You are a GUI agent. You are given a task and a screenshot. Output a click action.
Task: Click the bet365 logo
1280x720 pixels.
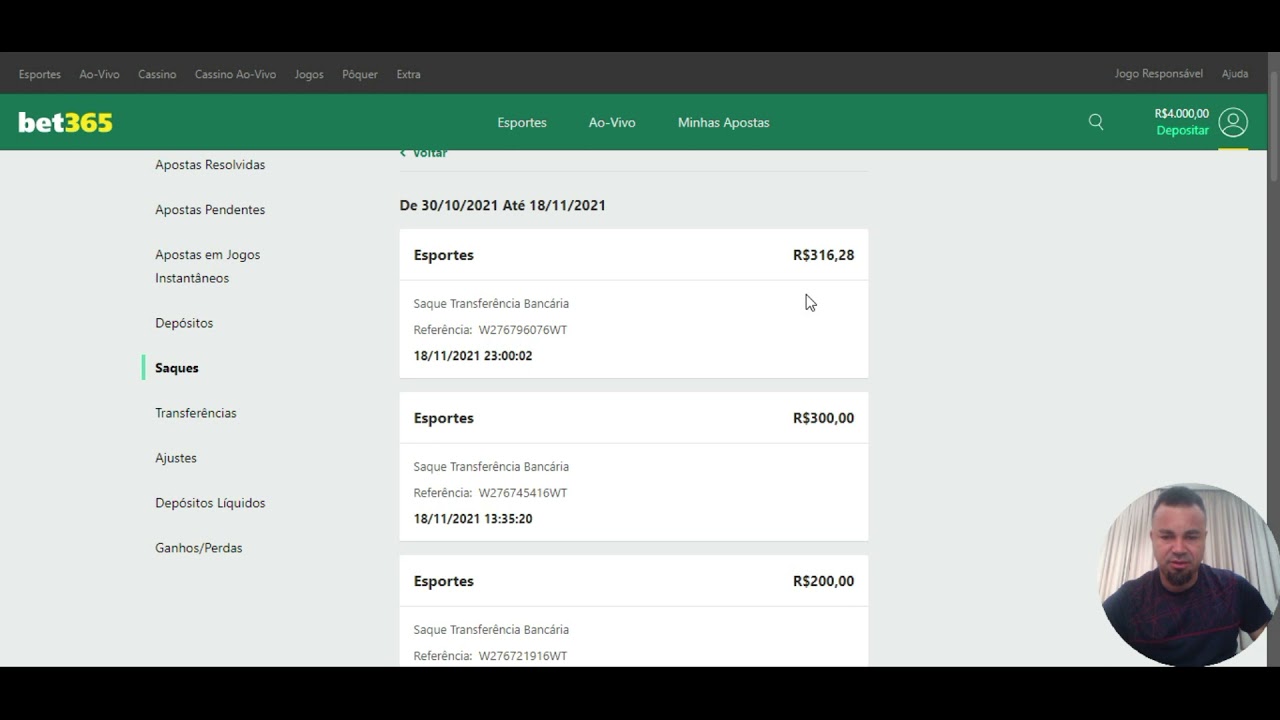click(66, 122)
